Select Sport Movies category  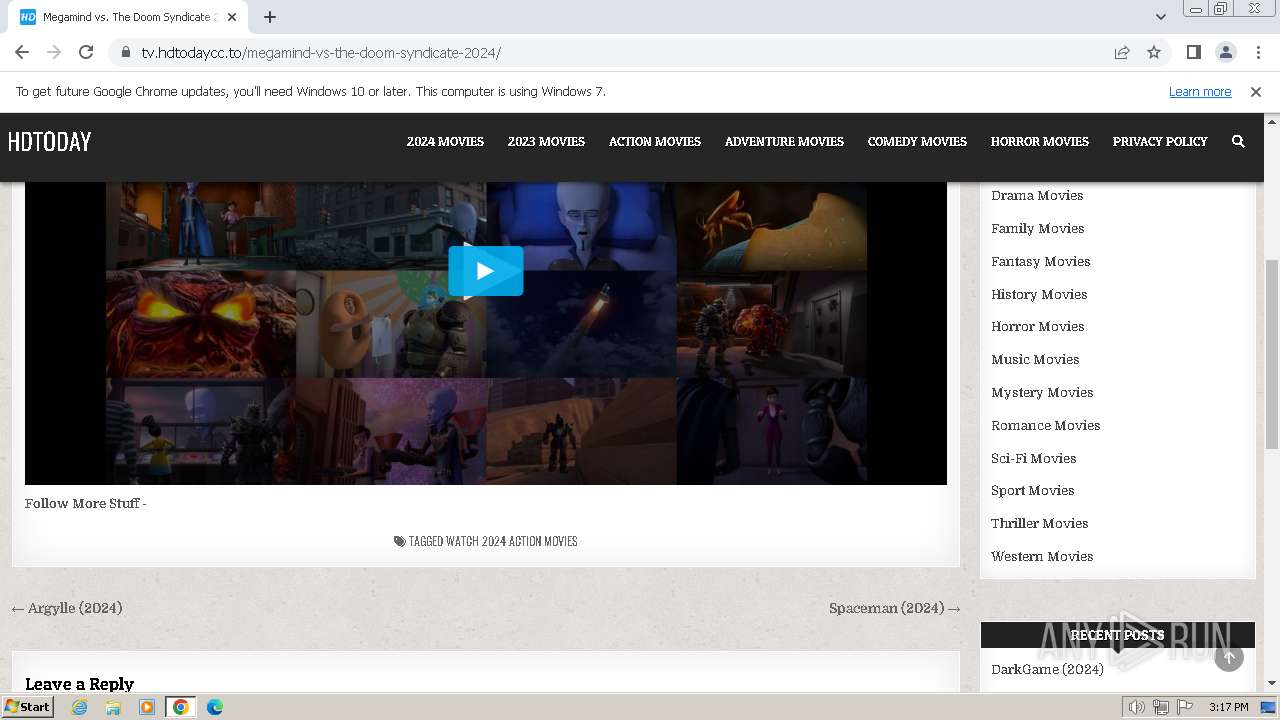coord(1033,491)
